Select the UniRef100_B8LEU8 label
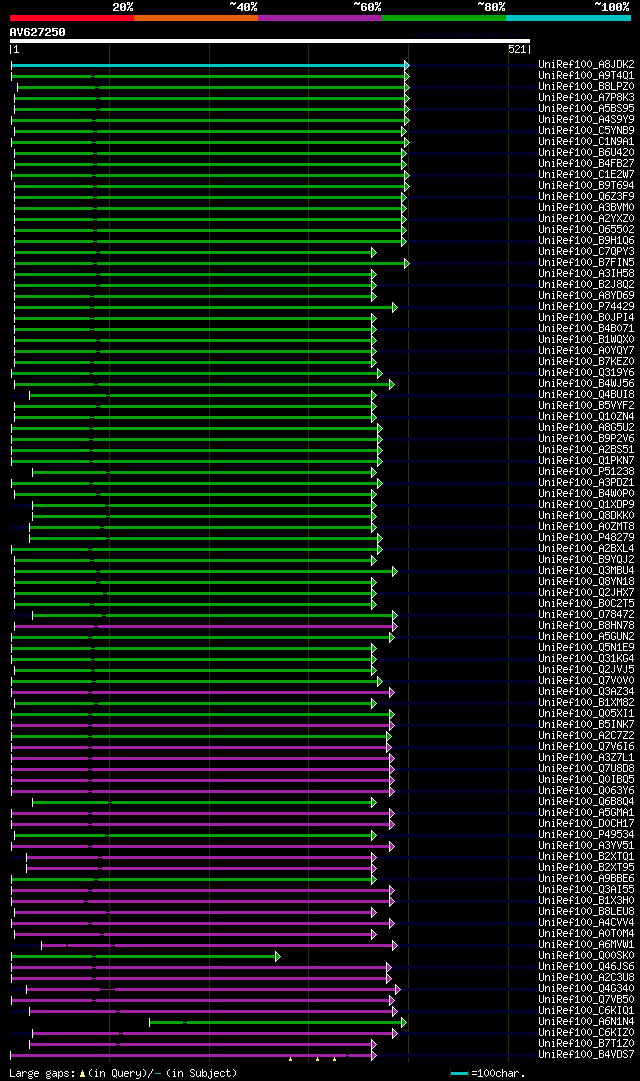 586,912
